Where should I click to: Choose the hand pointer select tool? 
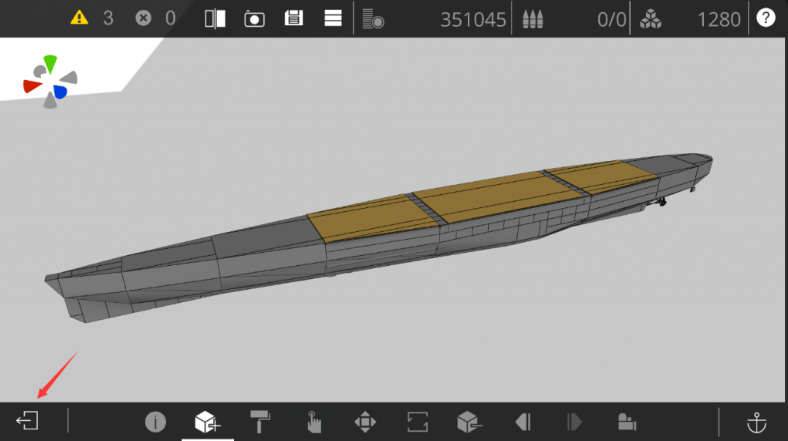tap(313, 421)
